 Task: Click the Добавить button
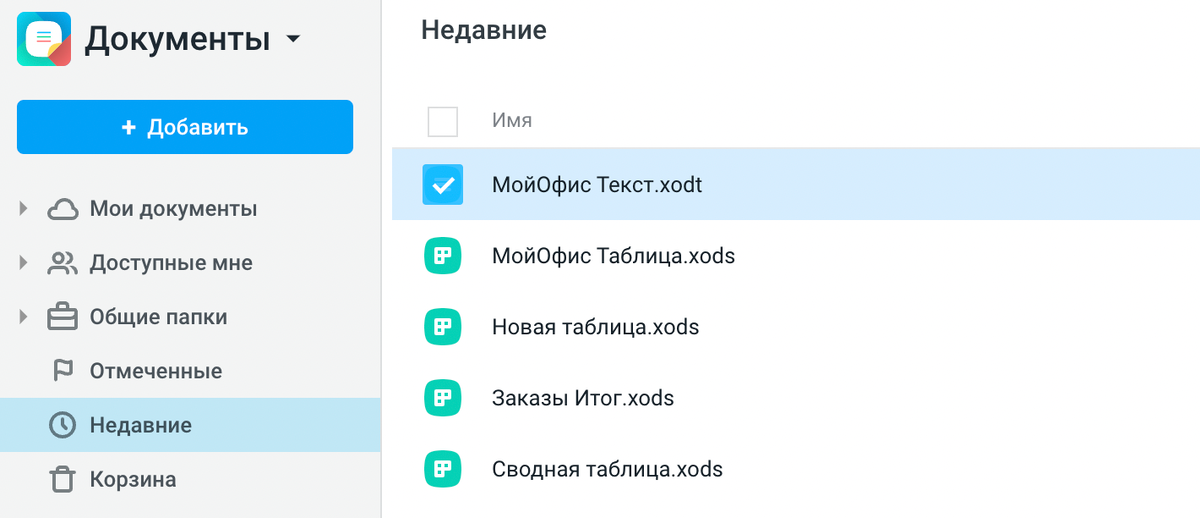[185, 127]
